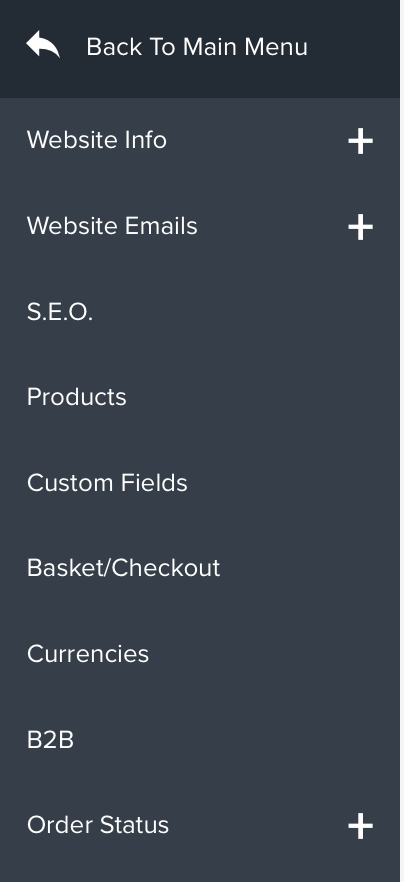Expand Website Info with plus icon
The width and height of the screenshot is (404, 882).
coord(361,141)
